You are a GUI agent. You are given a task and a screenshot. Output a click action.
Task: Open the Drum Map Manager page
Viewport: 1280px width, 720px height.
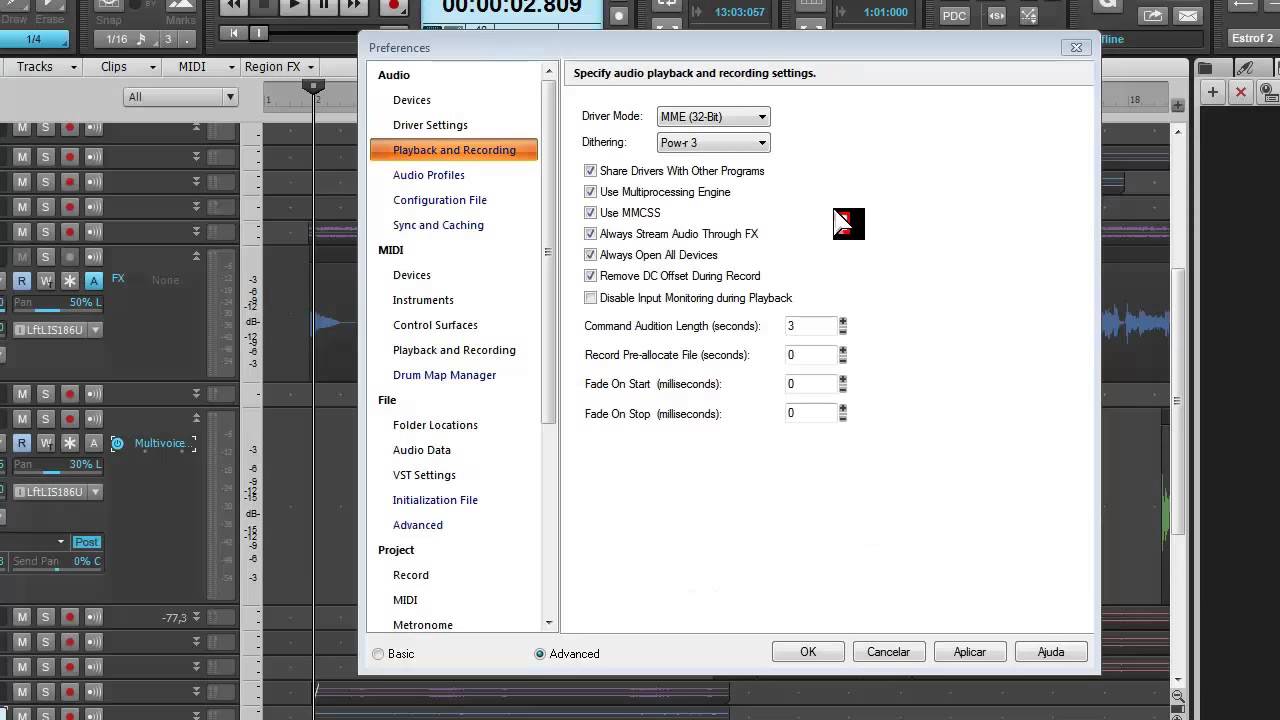click(x=444, y=375)
